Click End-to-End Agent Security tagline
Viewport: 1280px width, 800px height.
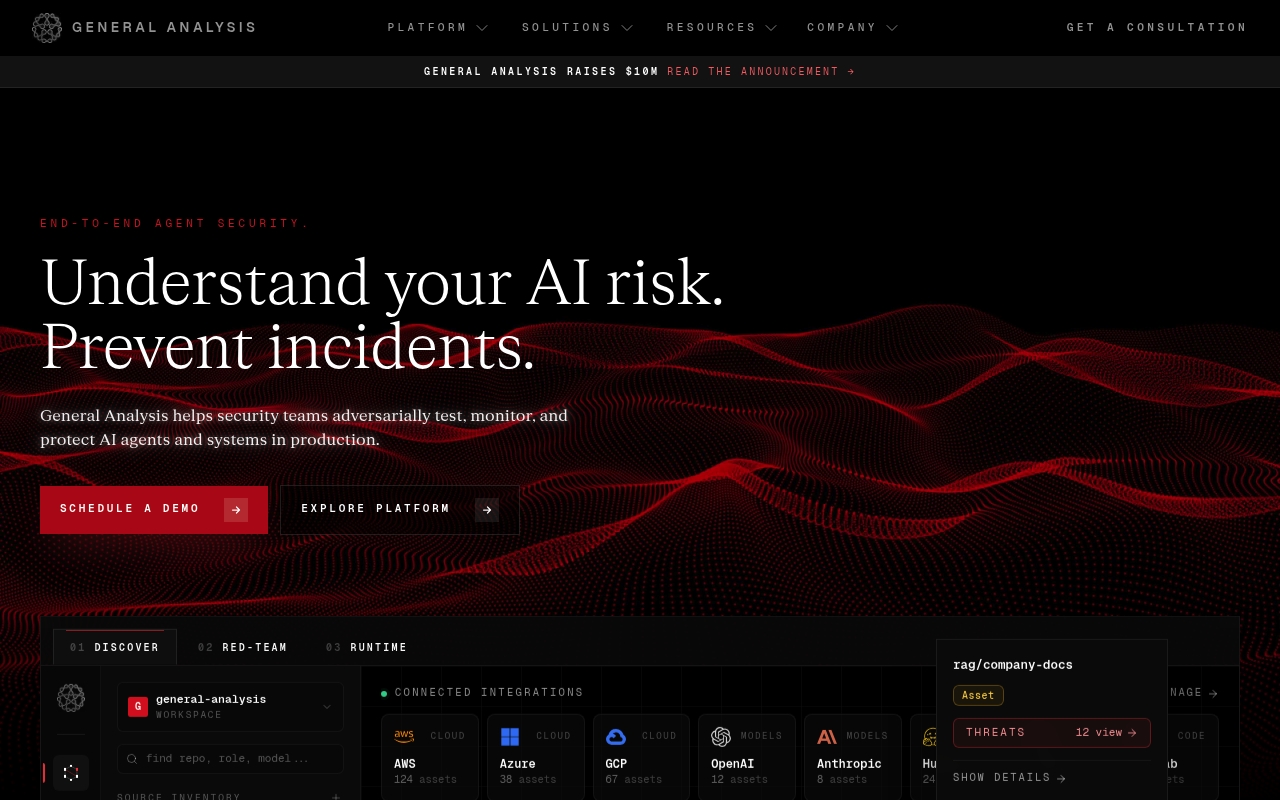175,224
